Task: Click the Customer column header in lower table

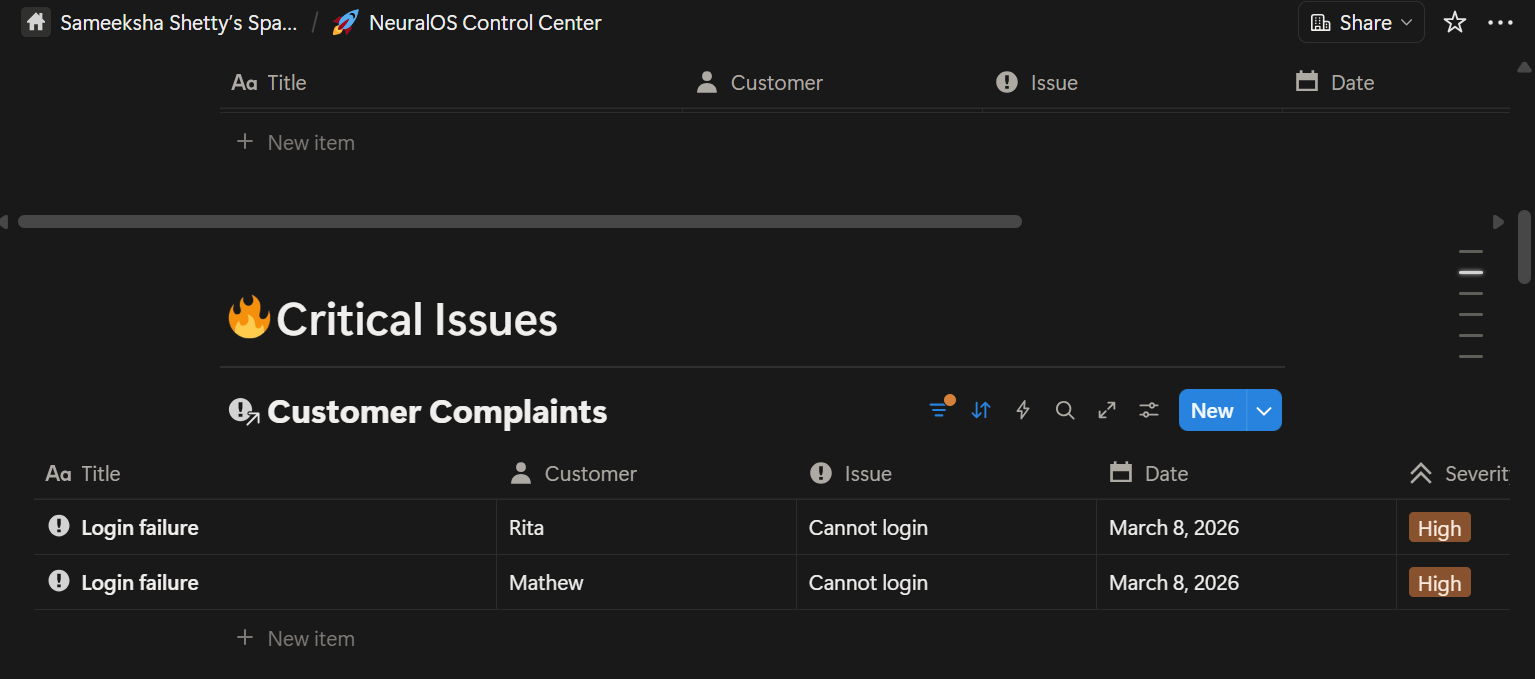Action: 590,474
